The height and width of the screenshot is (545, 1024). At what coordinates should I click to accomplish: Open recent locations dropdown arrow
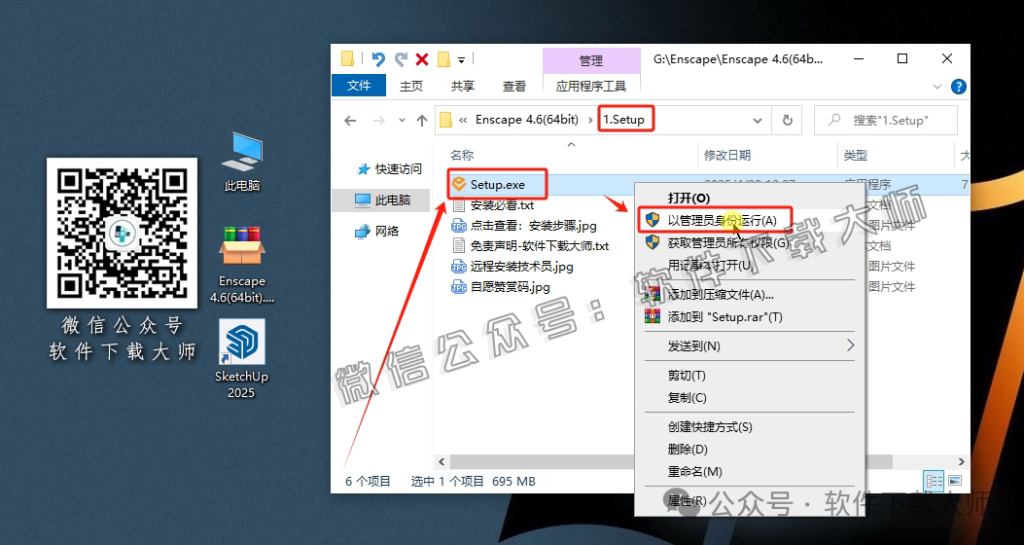[402, 121]
